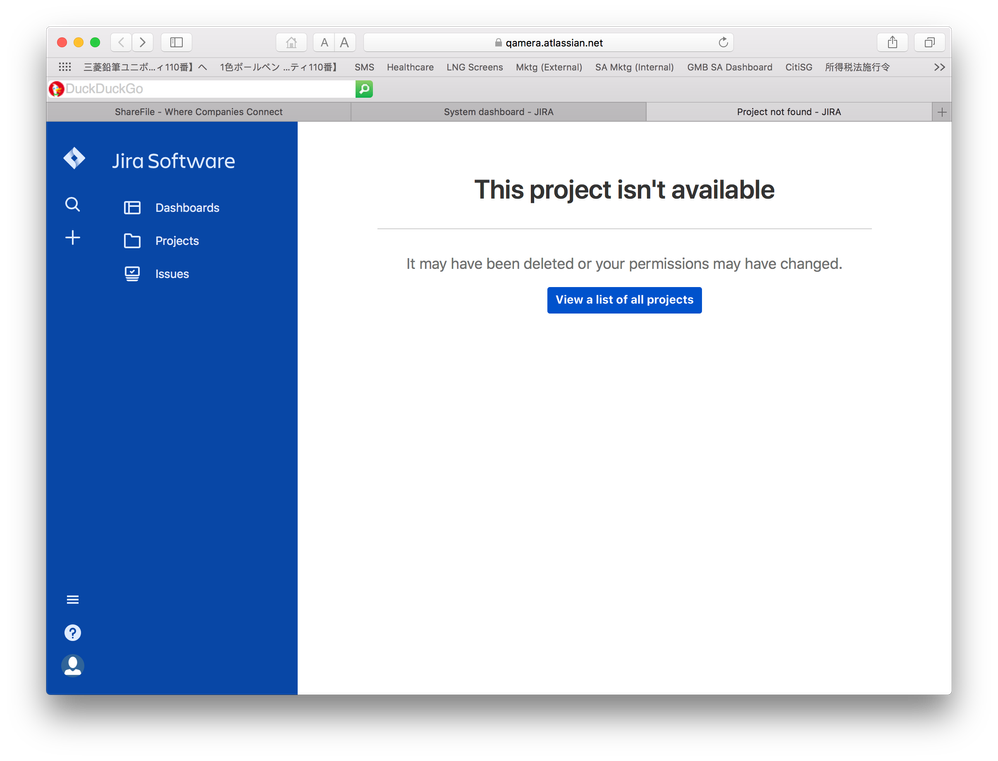Open the Jira search magnifier icon
Image resolution: width=998 pixels, height=761 pixels.
click(x=73, y=204)
